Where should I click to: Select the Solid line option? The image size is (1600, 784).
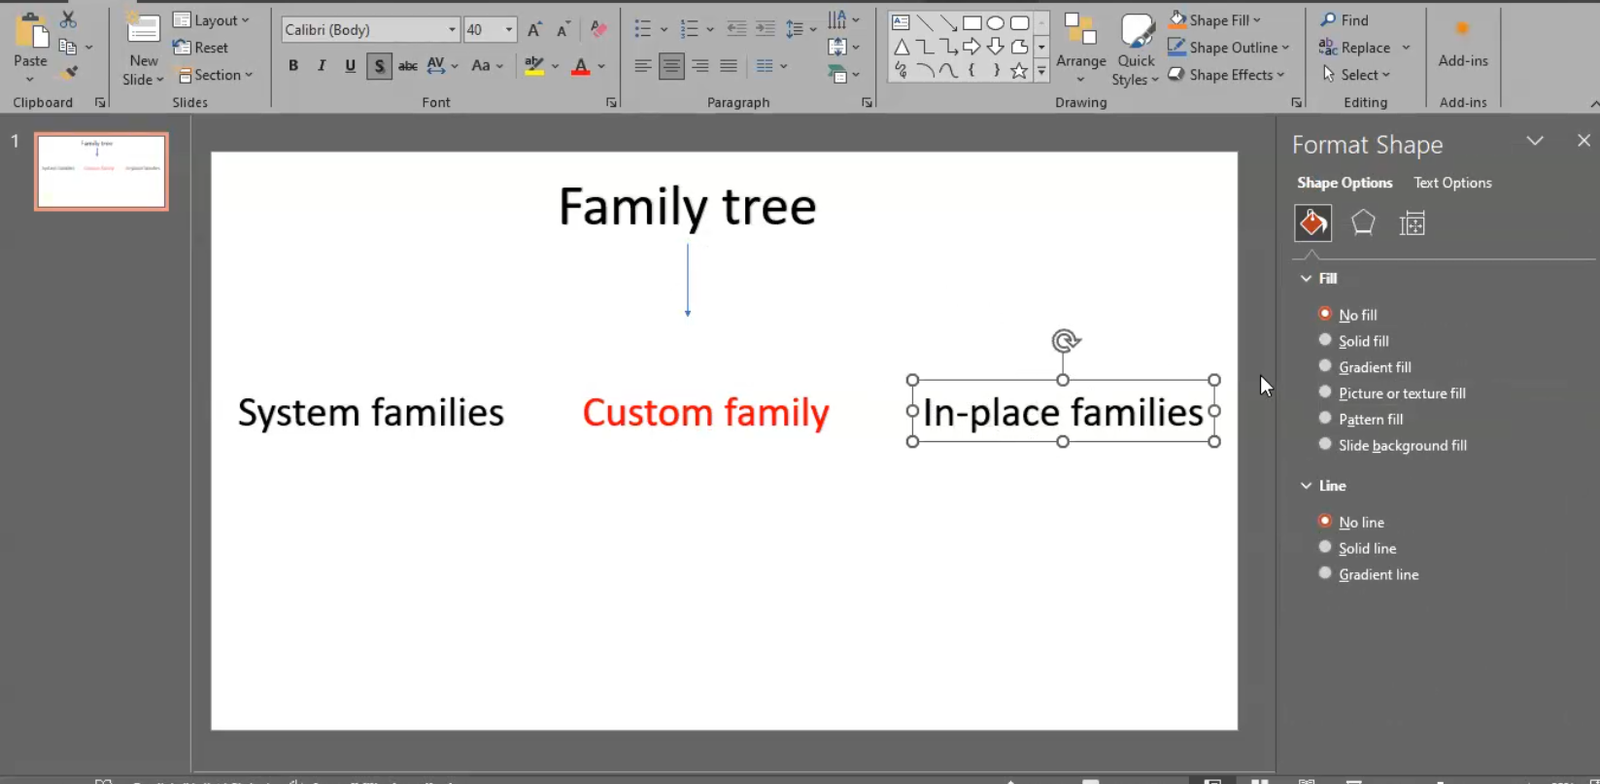1357,548
